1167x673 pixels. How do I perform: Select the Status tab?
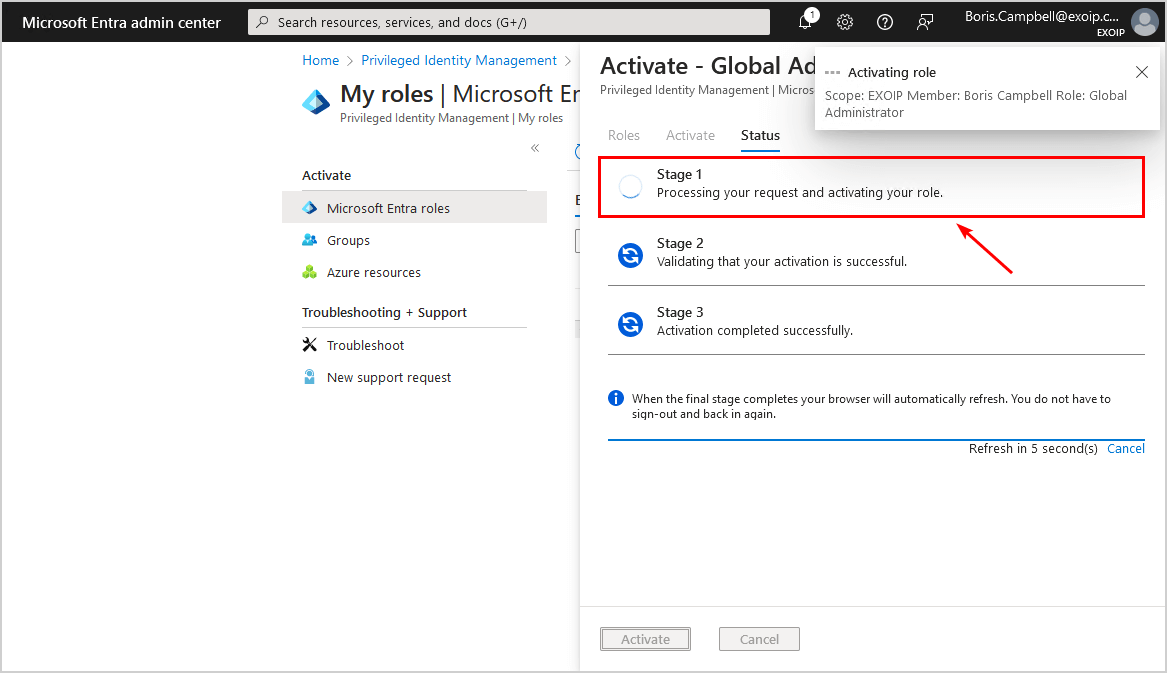[x=760, y=135]
